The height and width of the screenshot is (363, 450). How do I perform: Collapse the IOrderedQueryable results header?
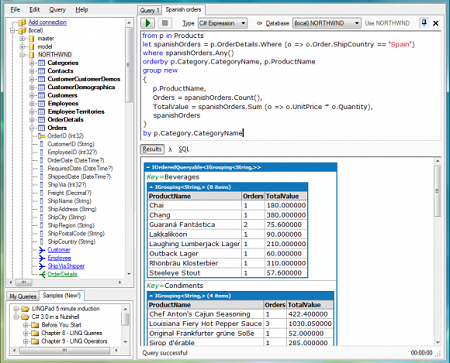click(x=148, y=167)
